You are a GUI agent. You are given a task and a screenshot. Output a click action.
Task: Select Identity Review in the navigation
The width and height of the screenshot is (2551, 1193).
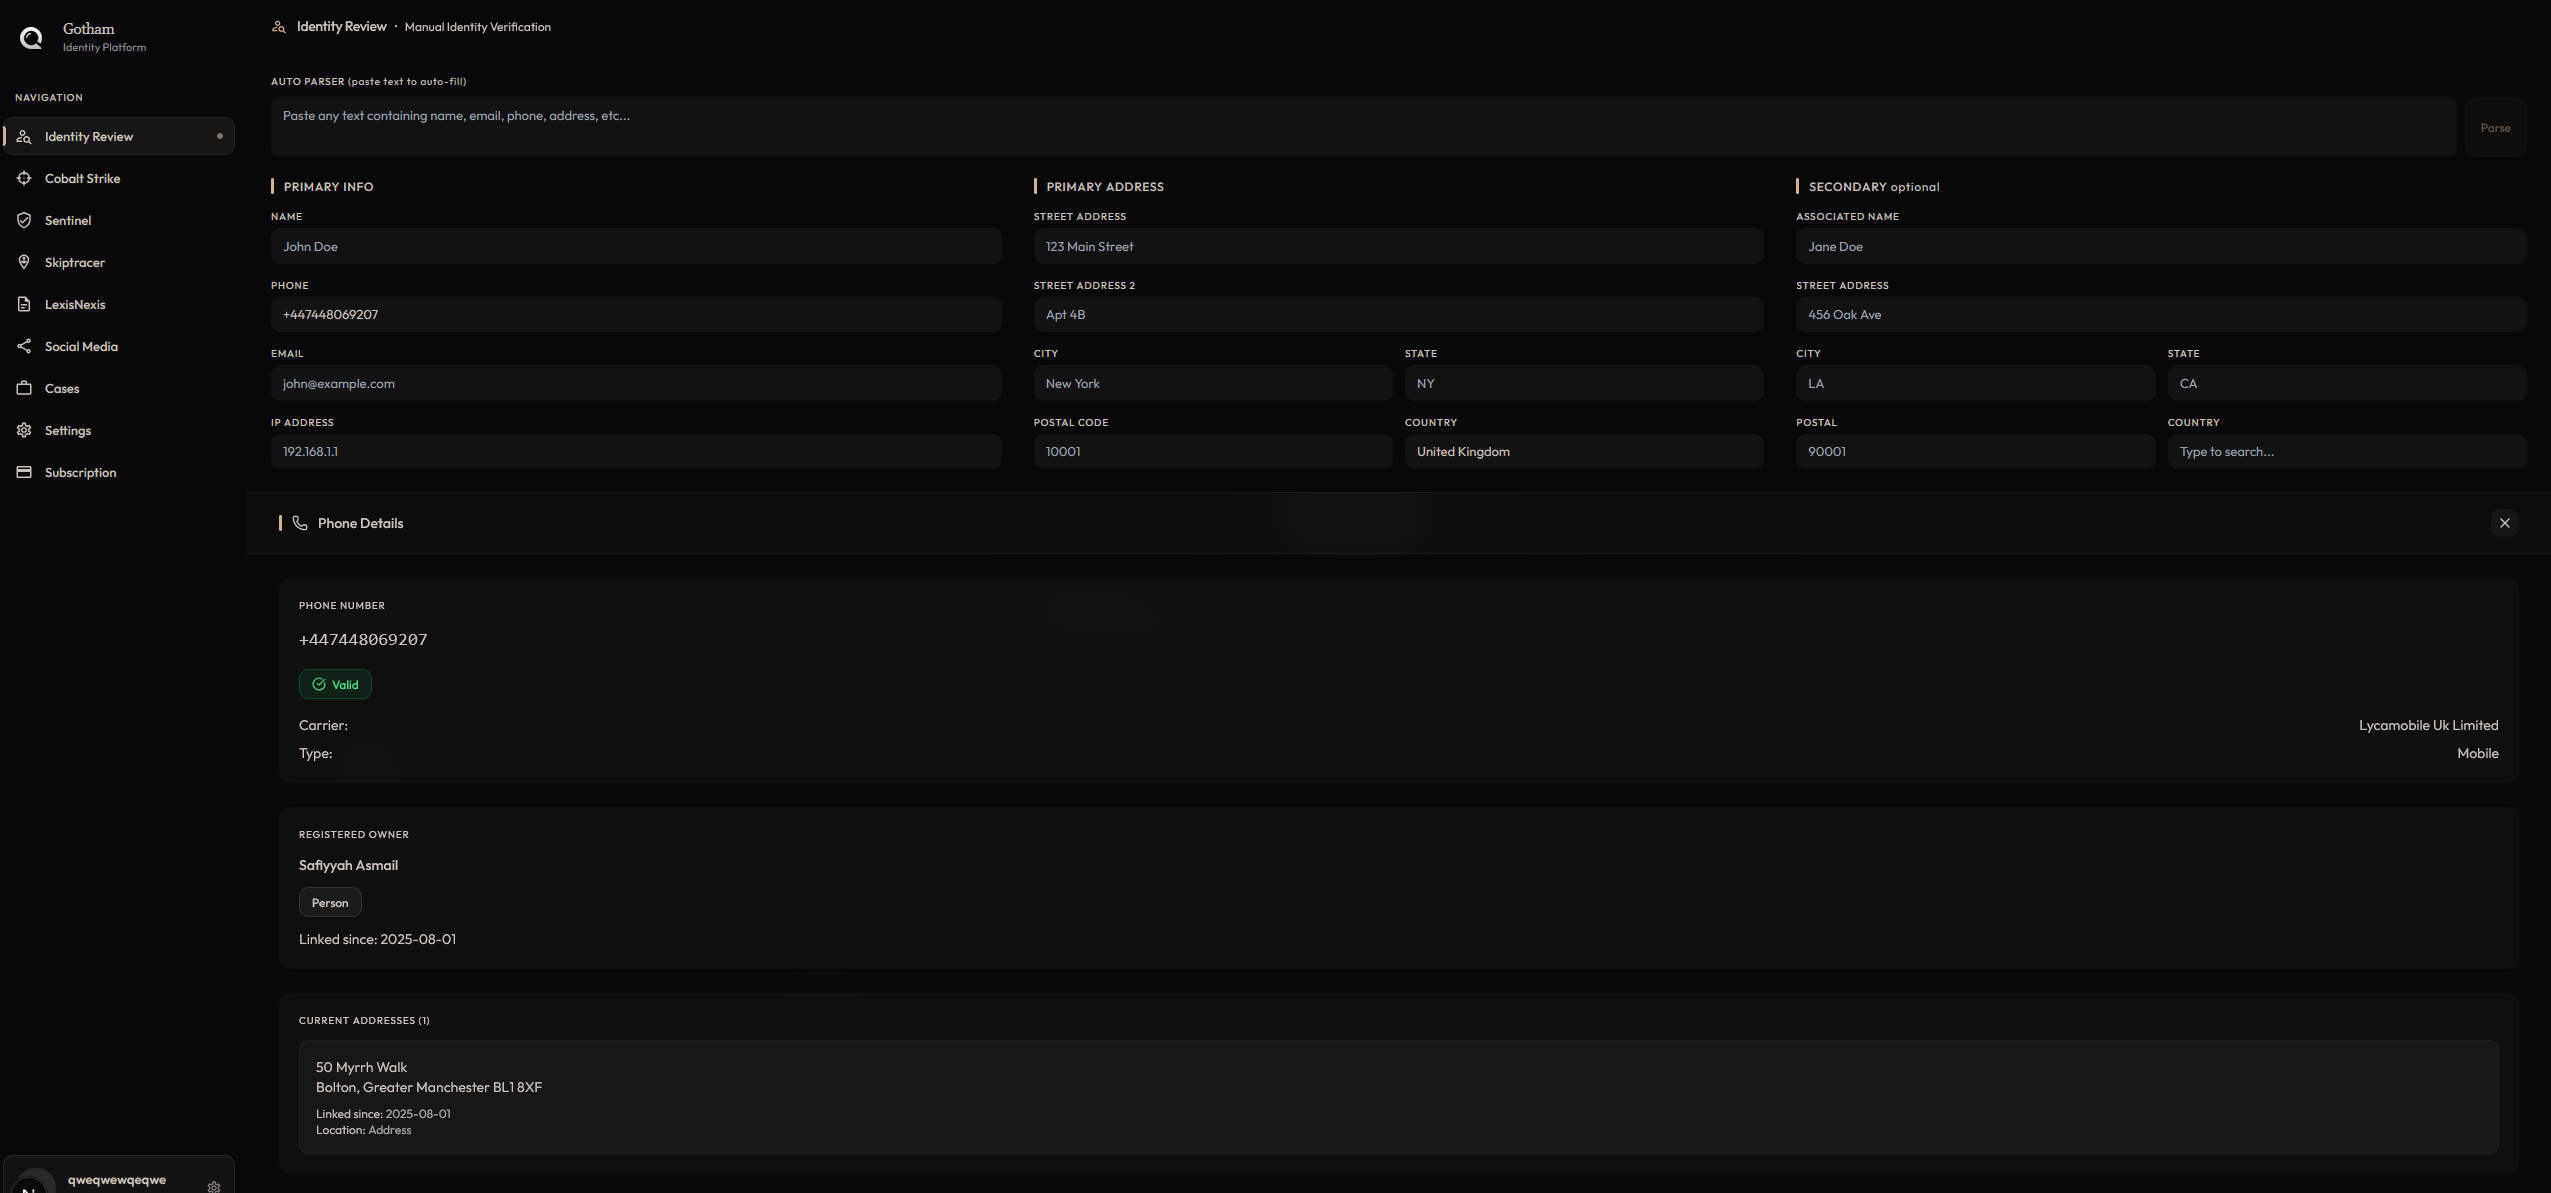89,136
